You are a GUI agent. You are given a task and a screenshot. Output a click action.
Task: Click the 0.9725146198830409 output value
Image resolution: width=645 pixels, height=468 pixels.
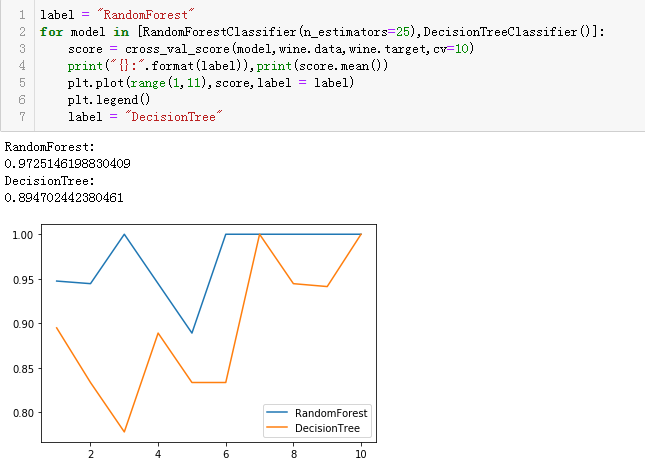pos(68,163)
